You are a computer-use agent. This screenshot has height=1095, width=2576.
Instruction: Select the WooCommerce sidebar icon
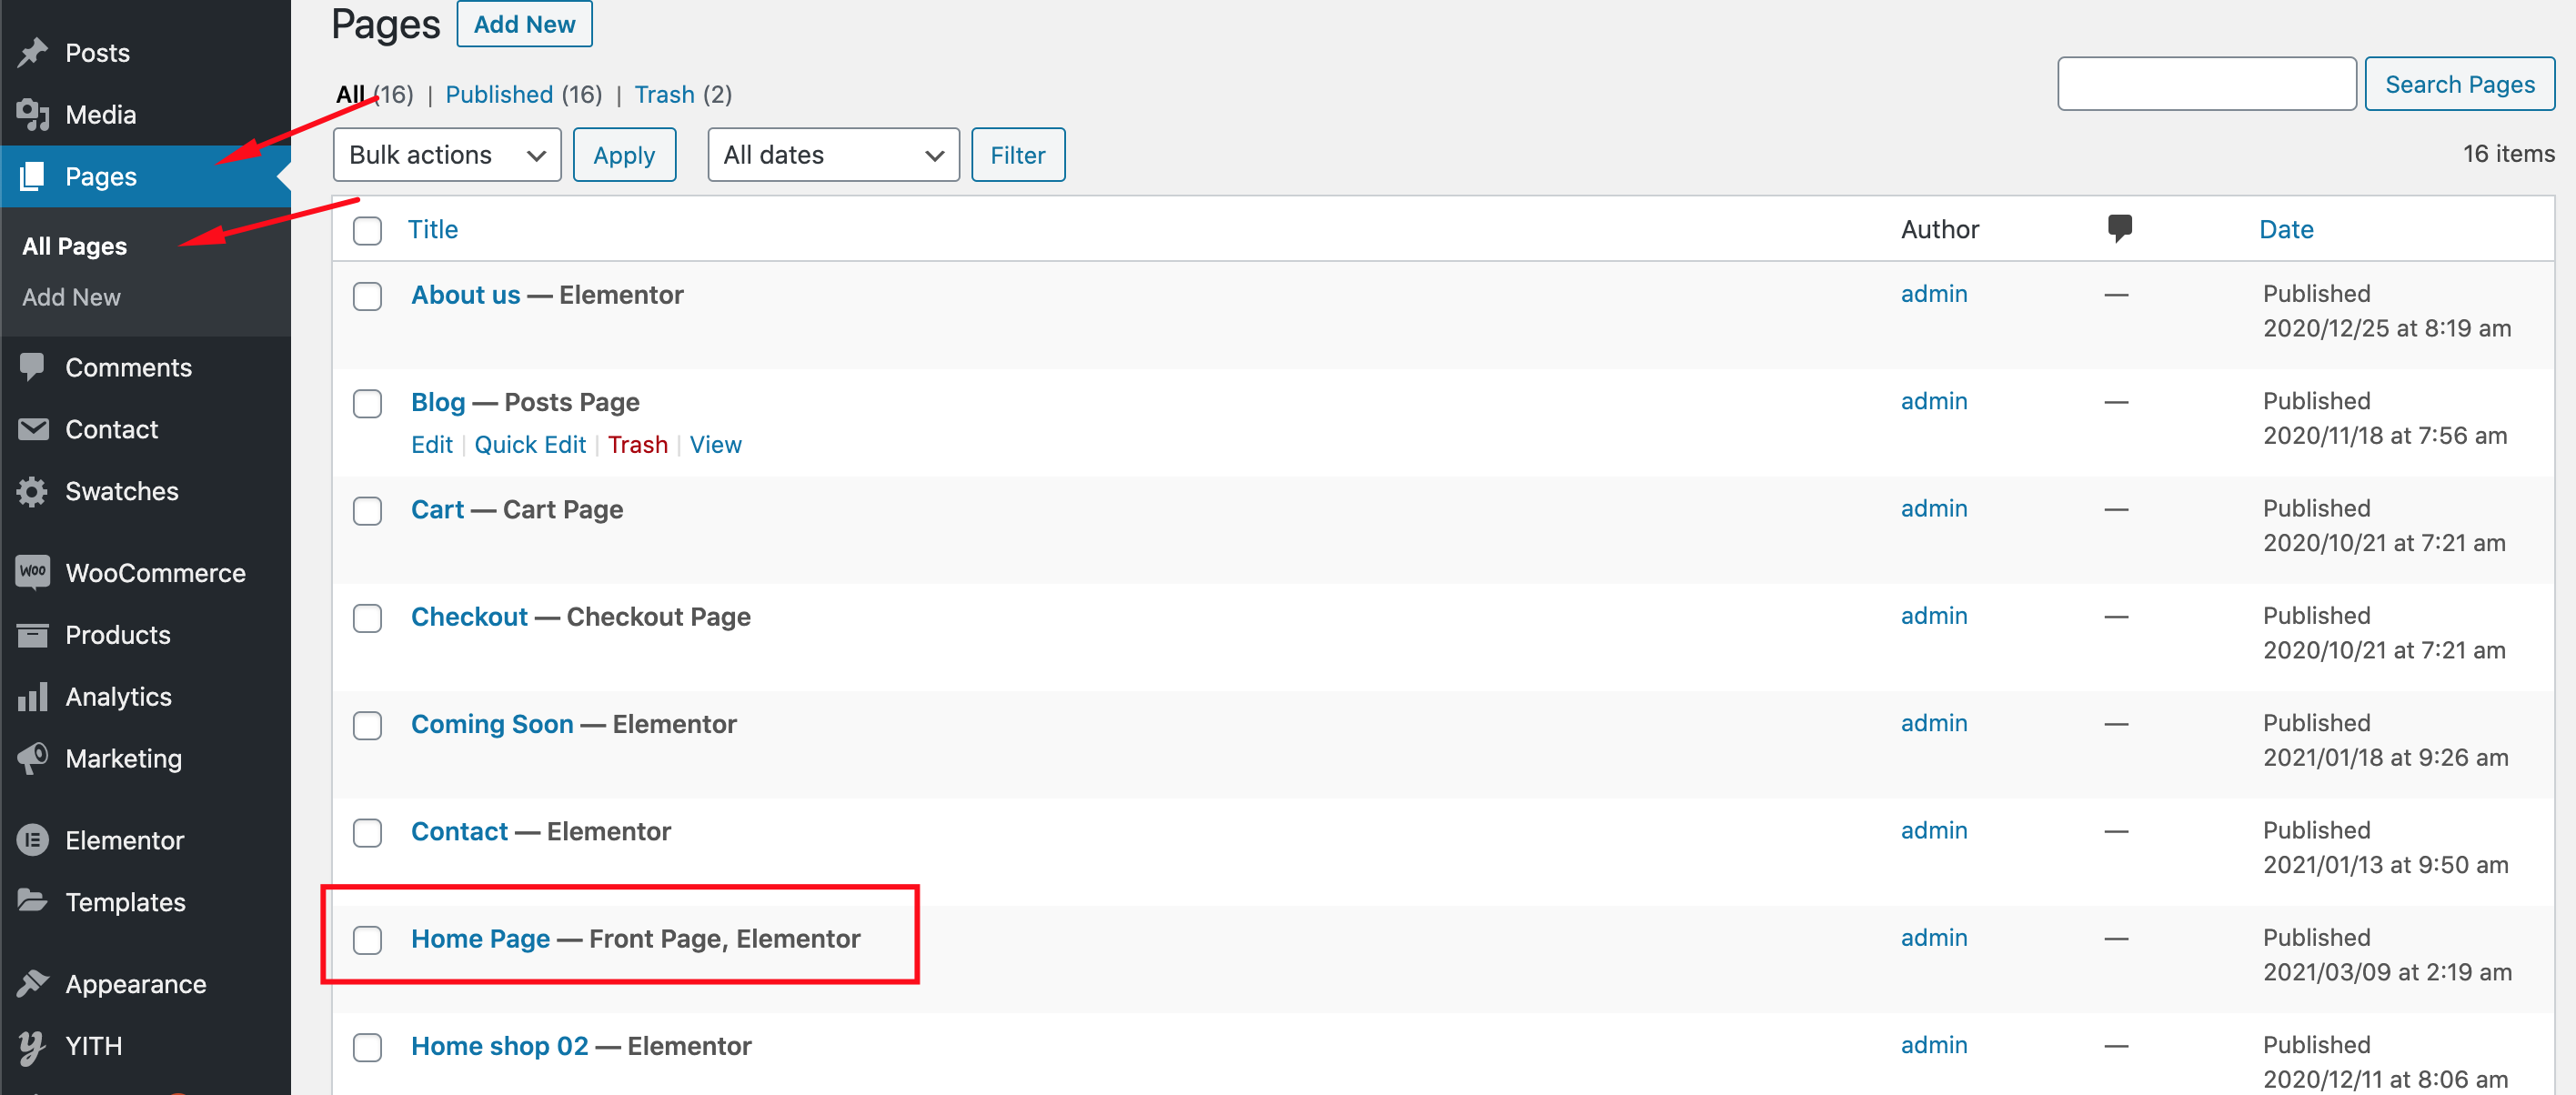click(33, 571)
